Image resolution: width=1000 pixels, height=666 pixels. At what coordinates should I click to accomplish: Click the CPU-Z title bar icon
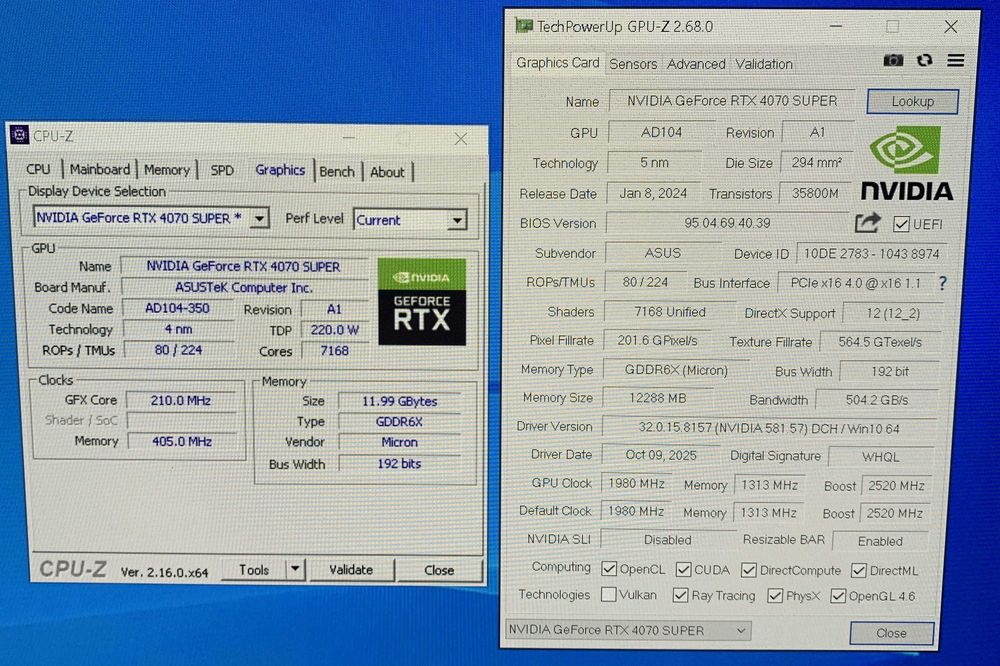click(x=19, y=135)
